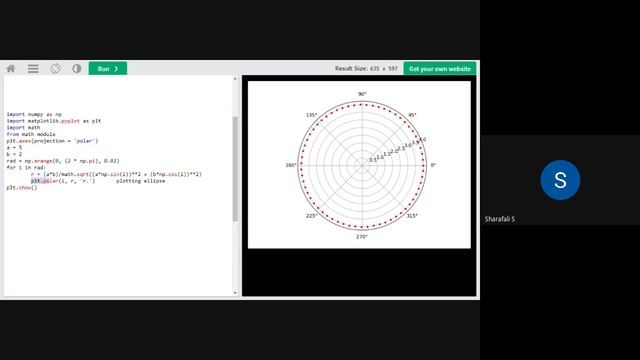The width and height of the screenshot is (640, 360).
Task: Click the 0° label on polar plot
Action: click(433, 165)
